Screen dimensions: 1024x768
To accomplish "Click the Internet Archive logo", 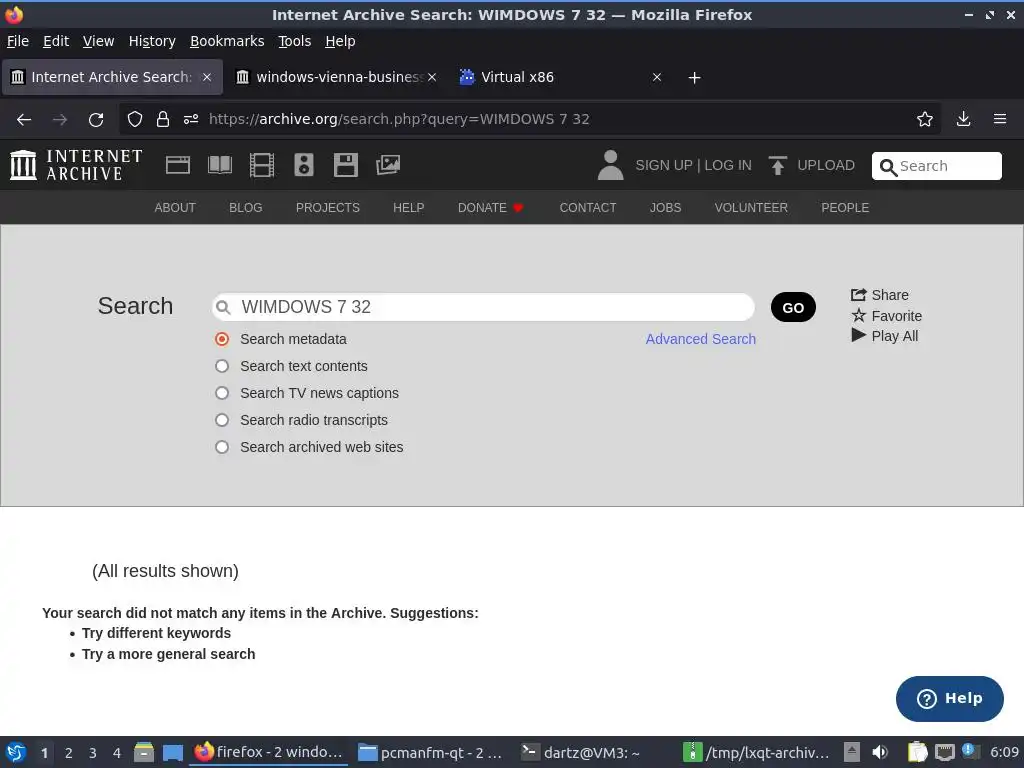I will [76, 165].
